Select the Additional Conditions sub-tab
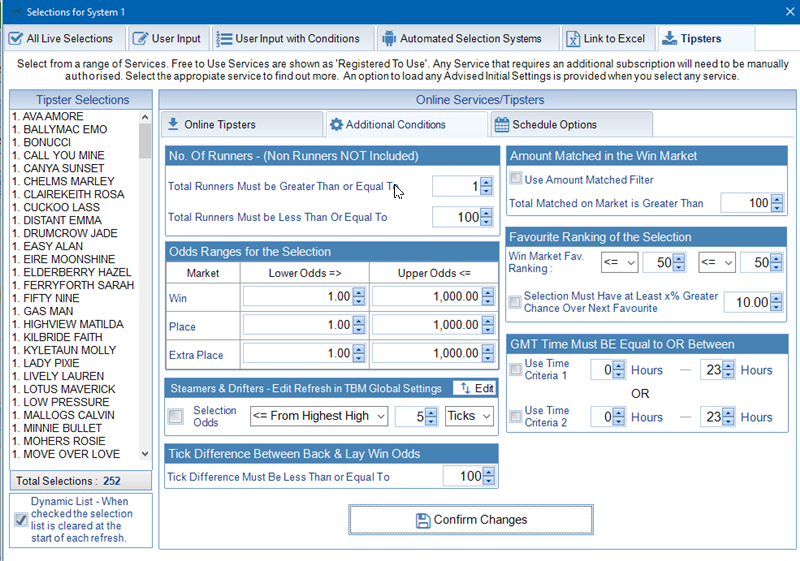The height and width of the screenshot is (561, 800). [407, 124]
